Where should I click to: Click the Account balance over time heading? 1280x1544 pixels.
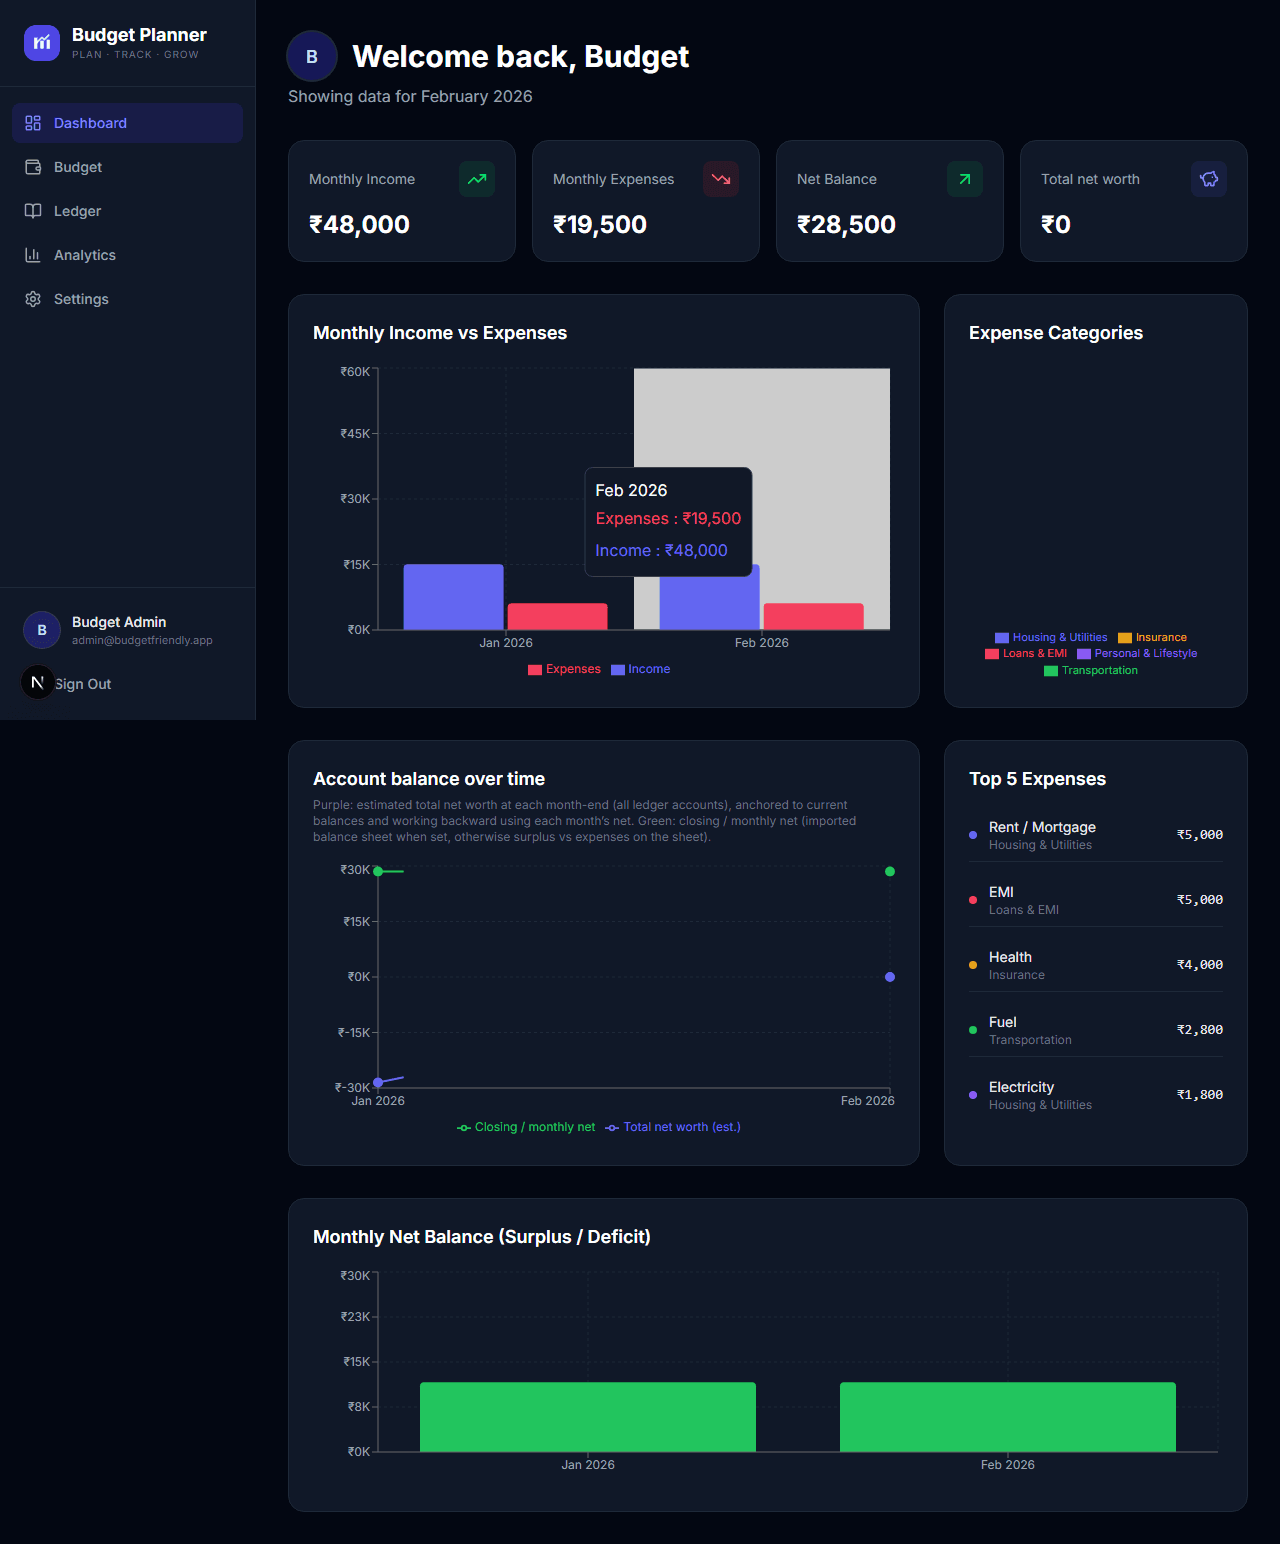point(429,779)
